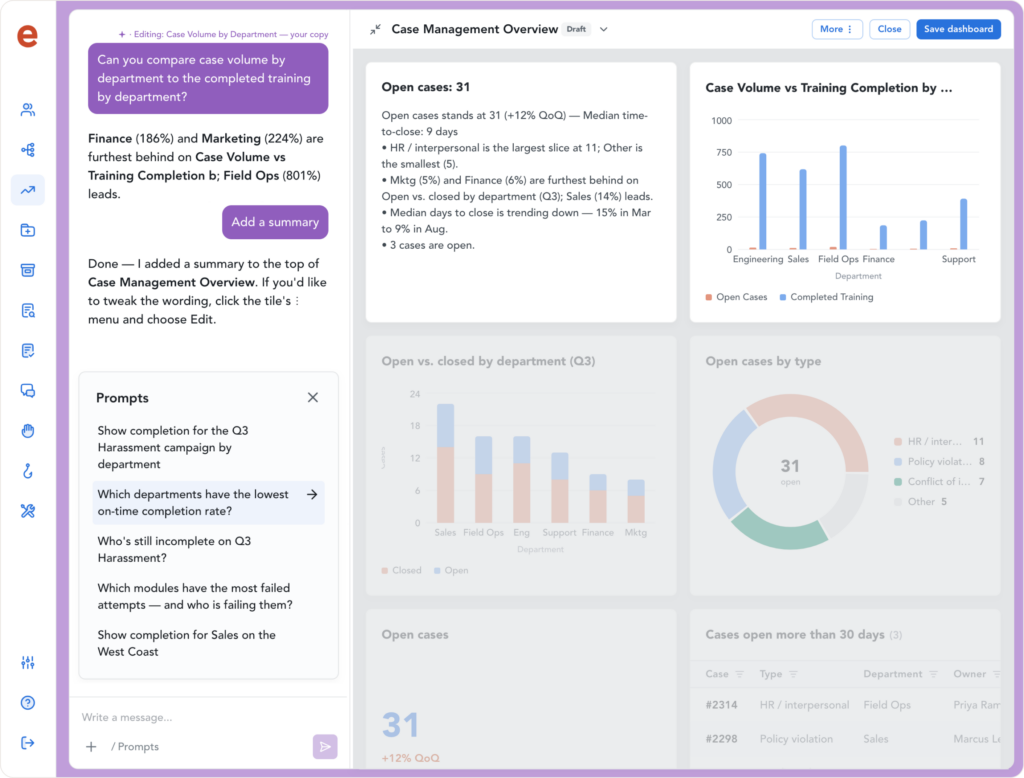
Task: Click the raised hand icon in sidebar
Action: pyautogui.click(x=27, y=430)
